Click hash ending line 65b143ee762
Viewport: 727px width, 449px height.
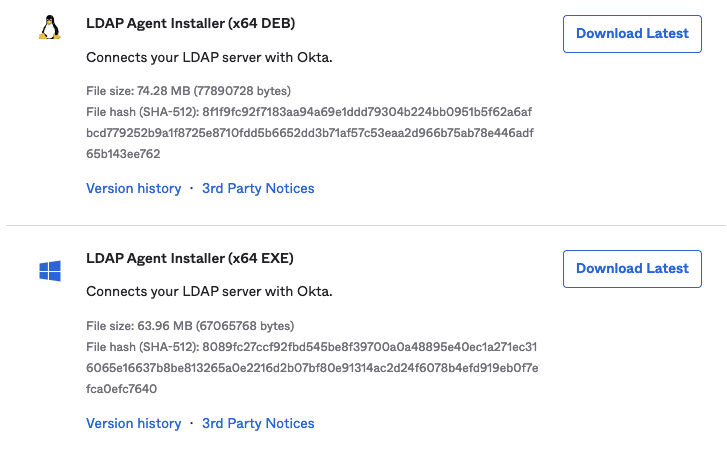coord(123,154)
